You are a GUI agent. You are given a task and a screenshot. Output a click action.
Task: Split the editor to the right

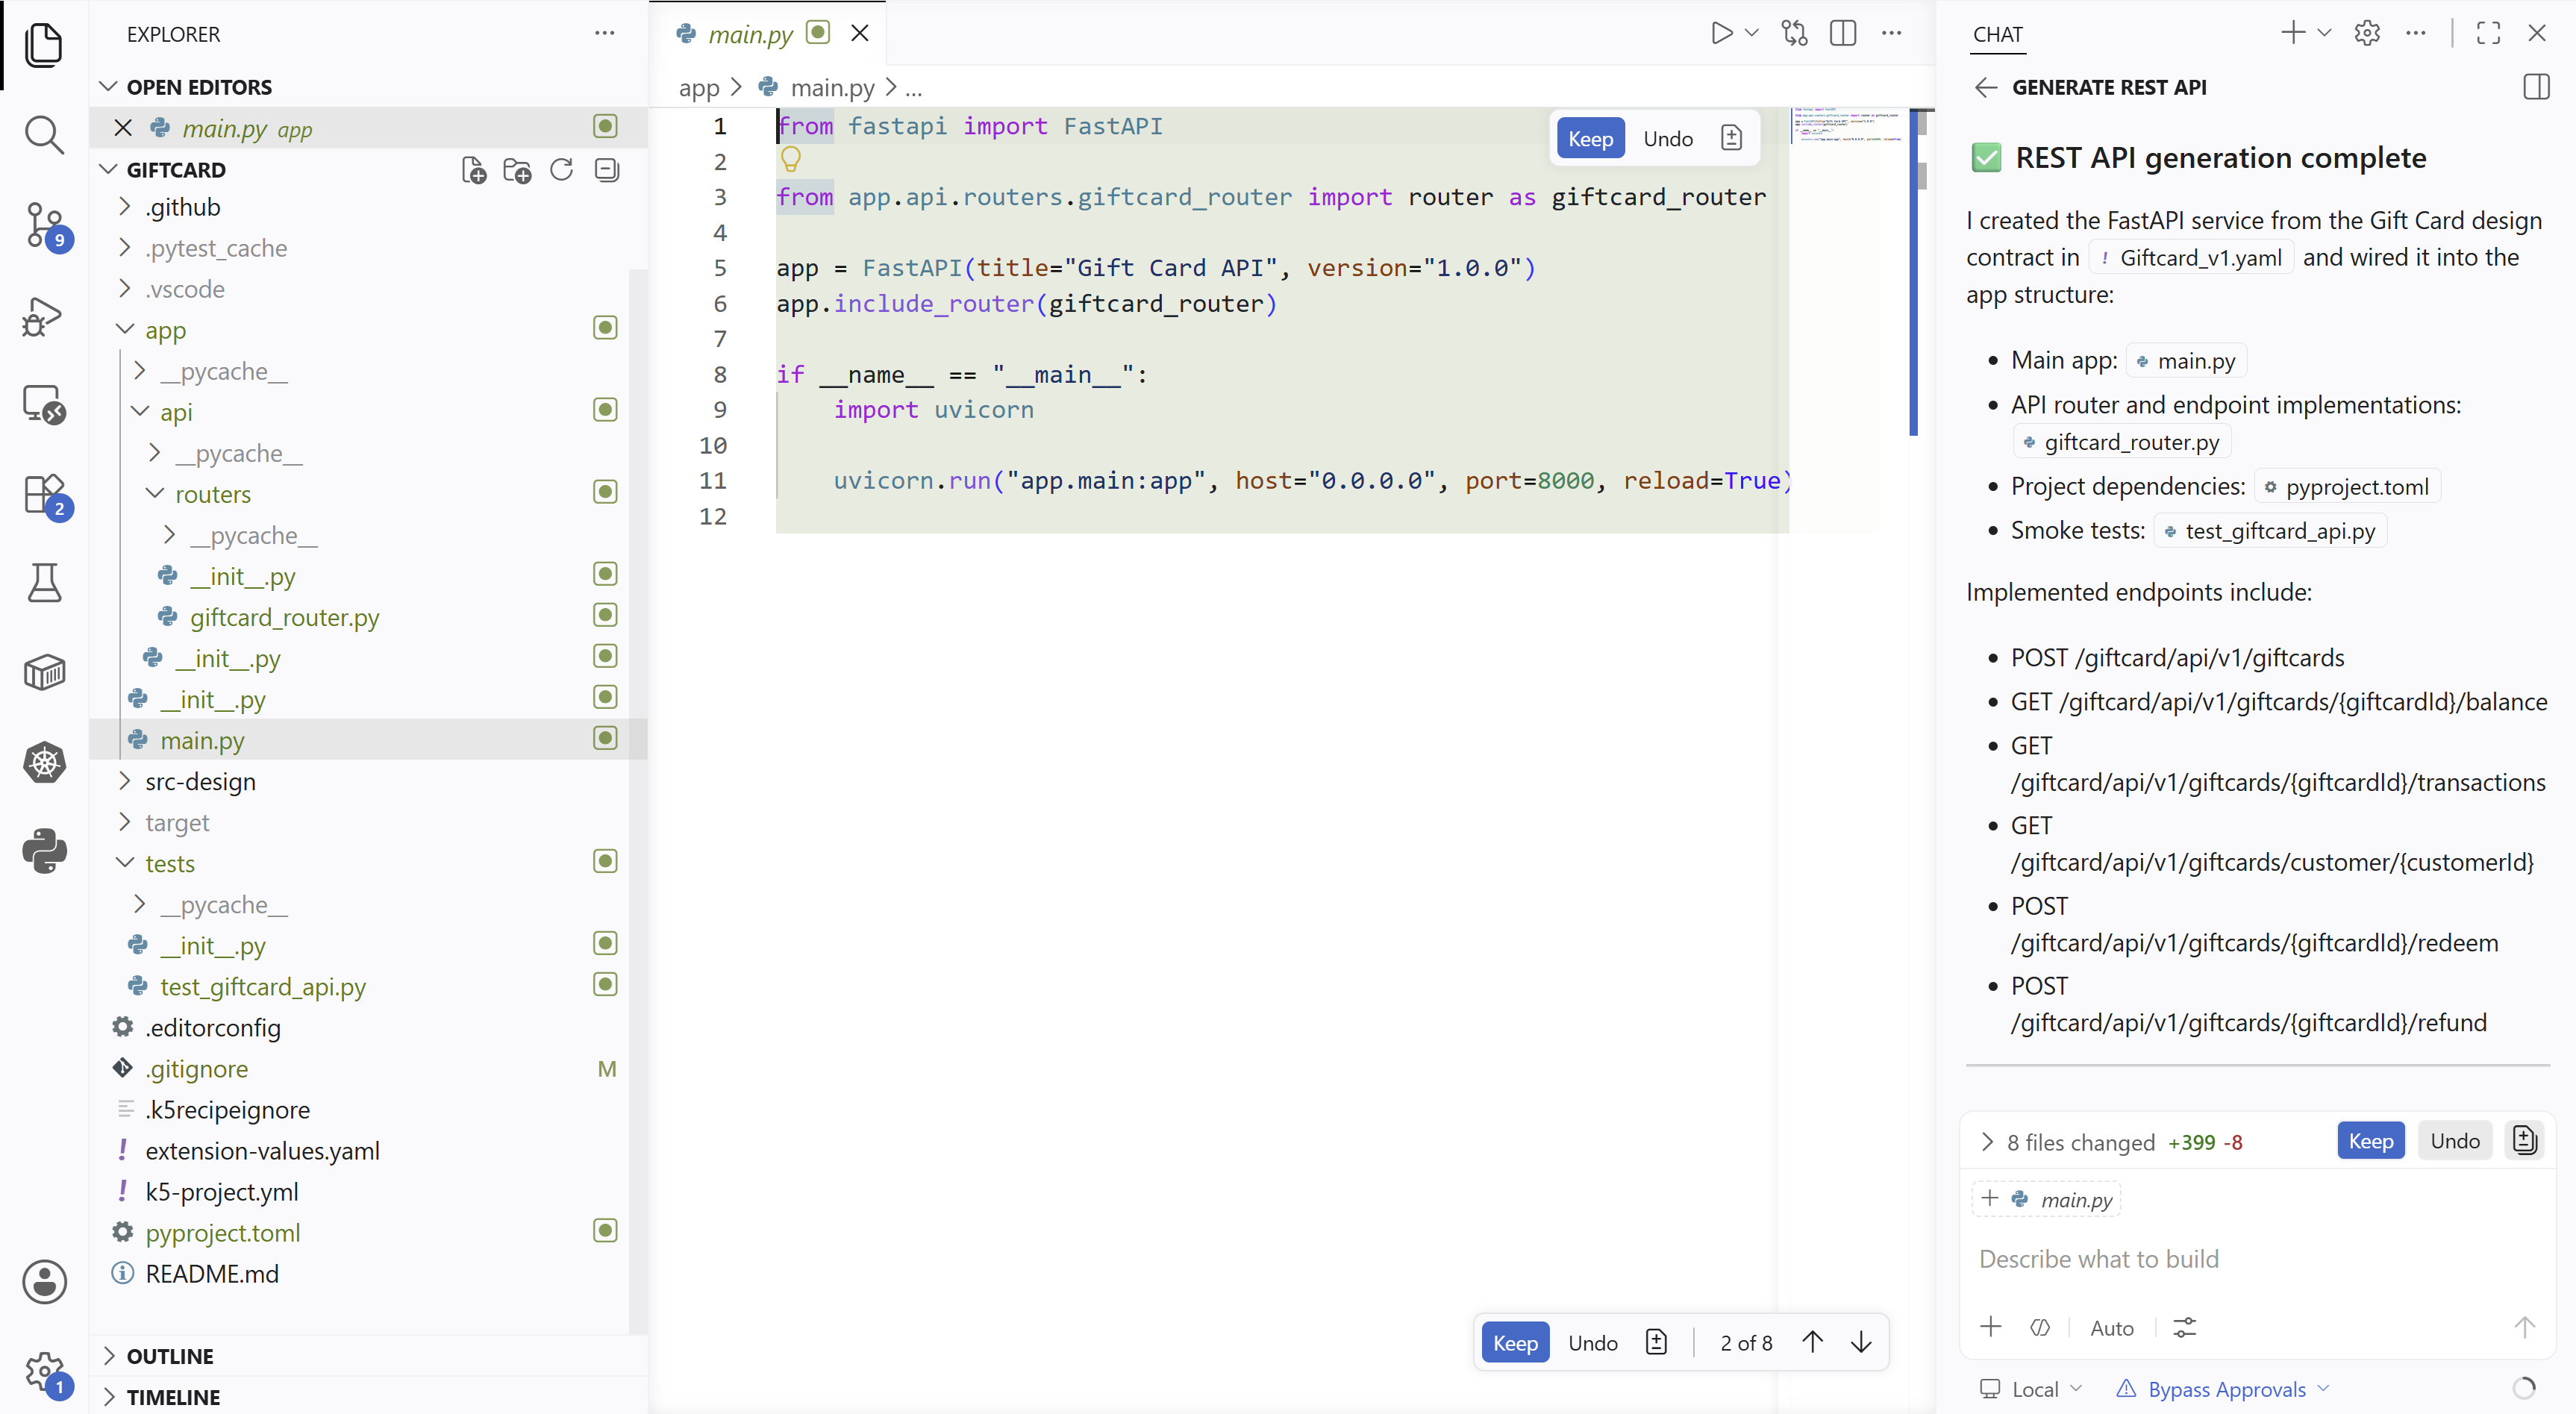click(1843, 33)
